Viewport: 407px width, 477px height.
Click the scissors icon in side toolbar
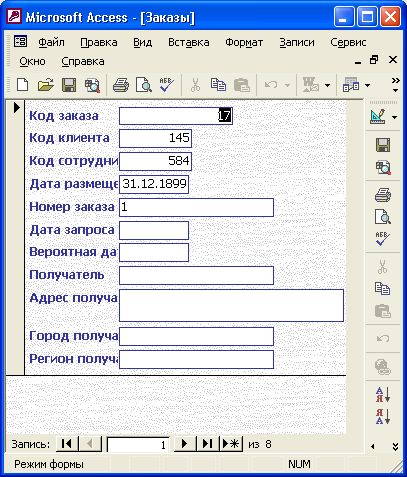383,267
